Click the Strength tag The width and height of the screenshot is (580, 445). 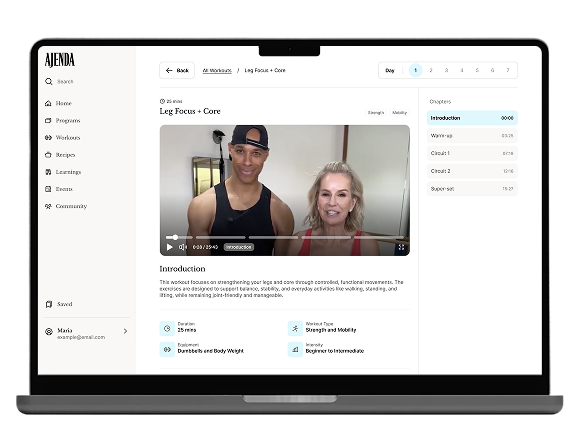[x=376, y=112]
